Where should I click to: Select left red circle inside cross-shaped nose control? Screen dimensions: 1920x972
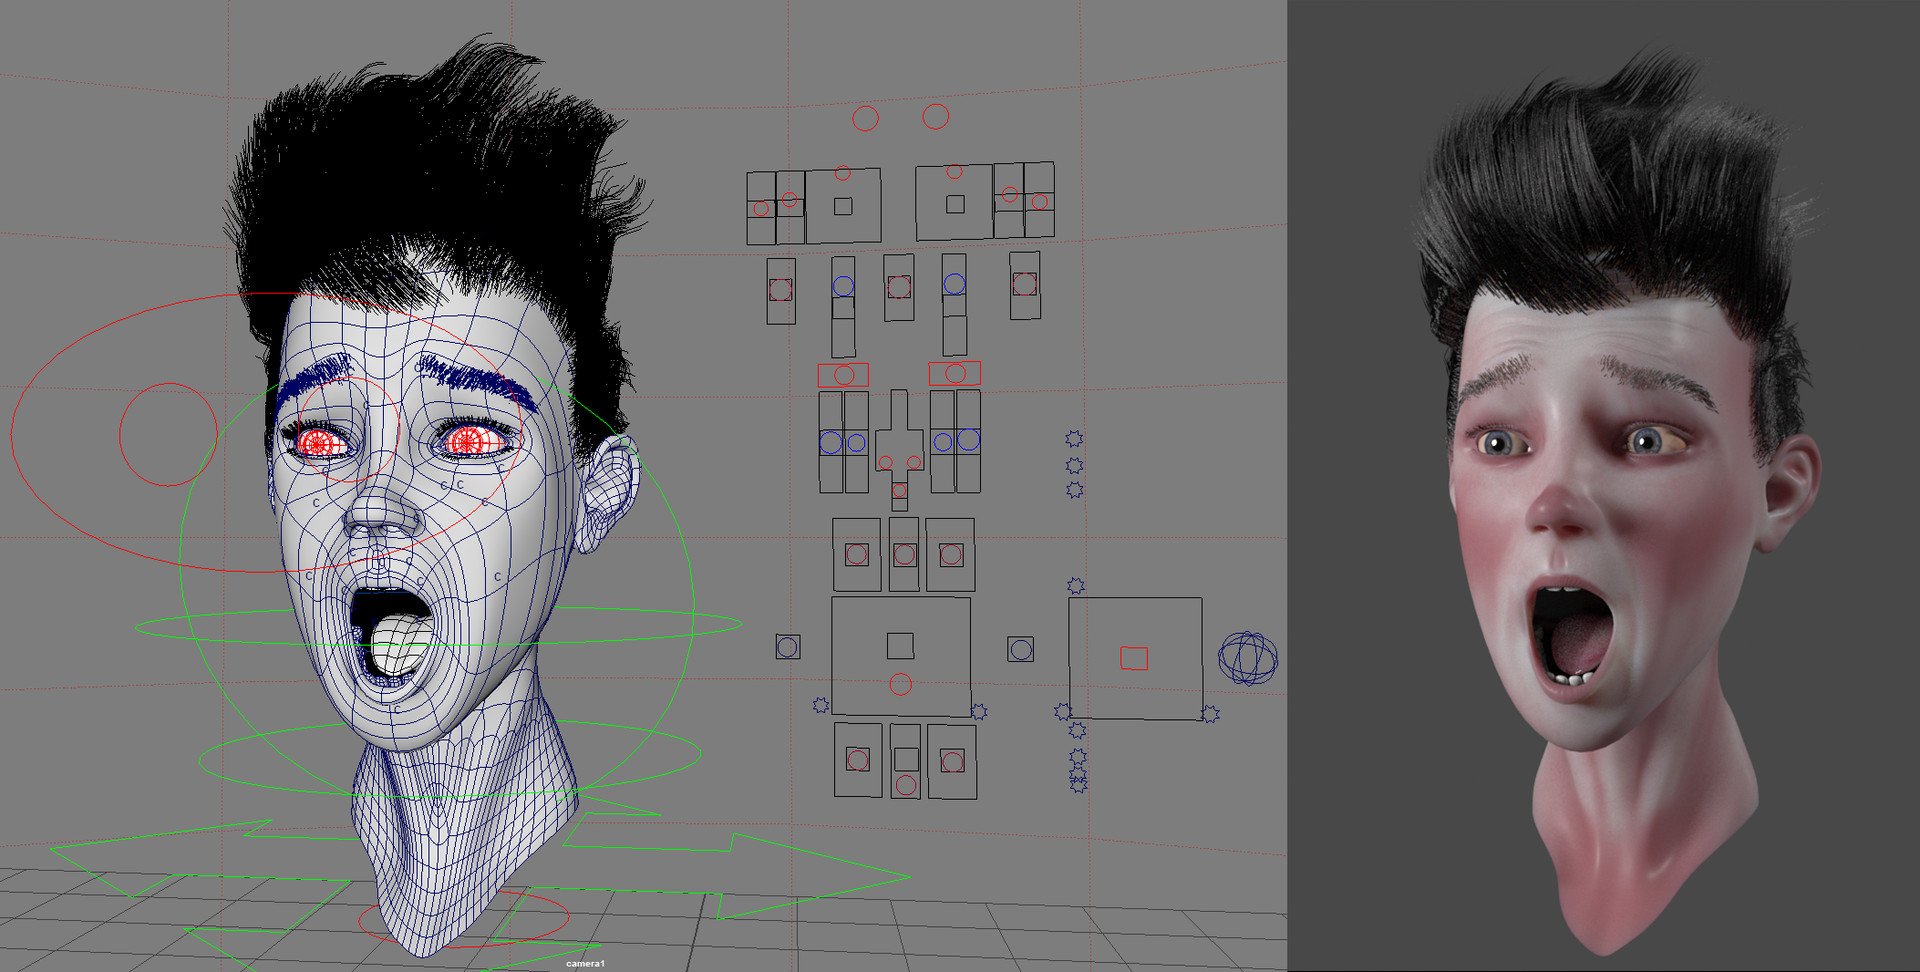tap(885, 462)
